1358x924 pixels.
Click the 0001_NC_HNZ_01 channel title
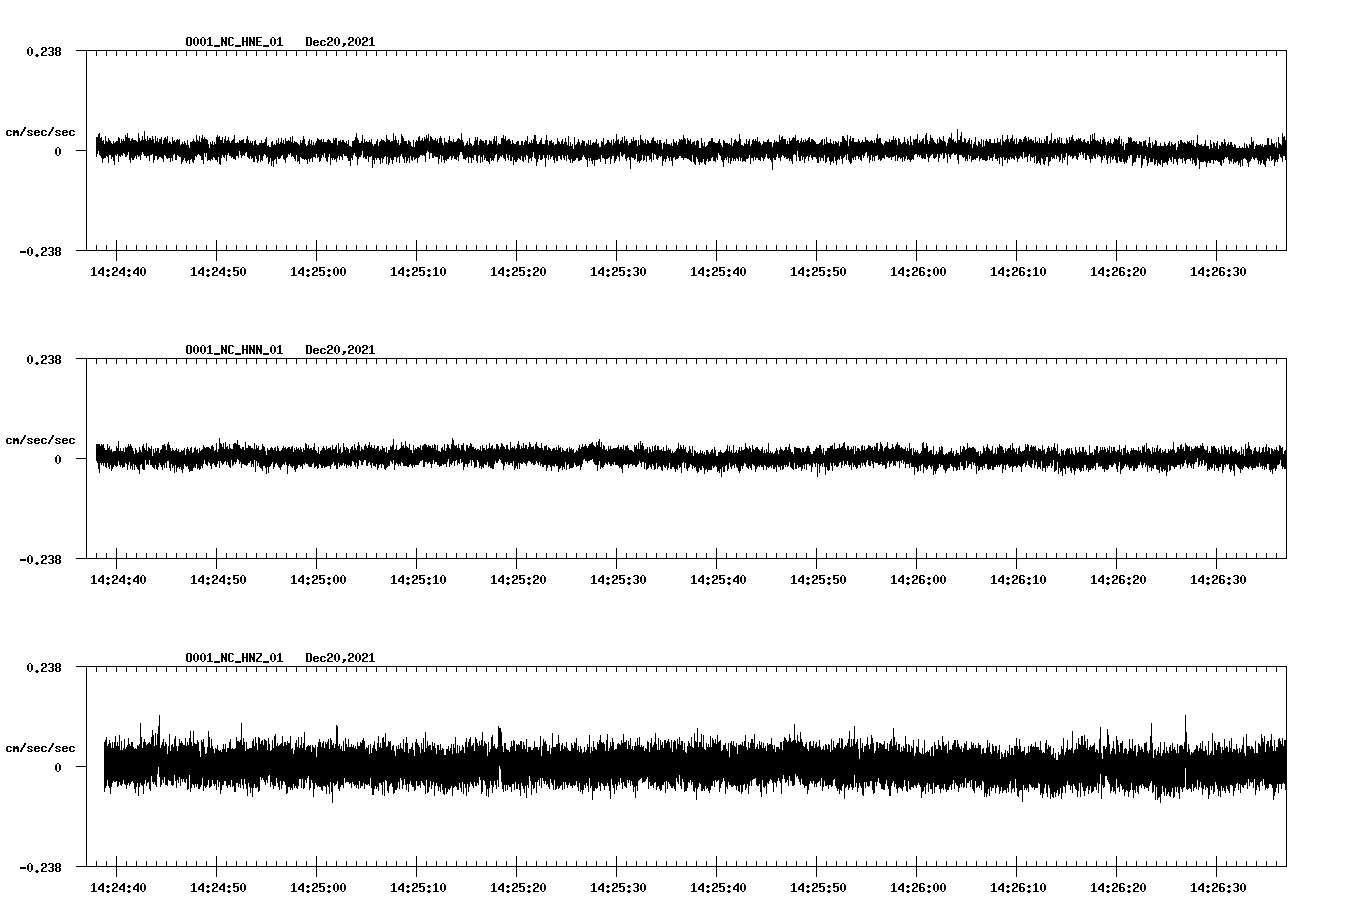point(234,658)
